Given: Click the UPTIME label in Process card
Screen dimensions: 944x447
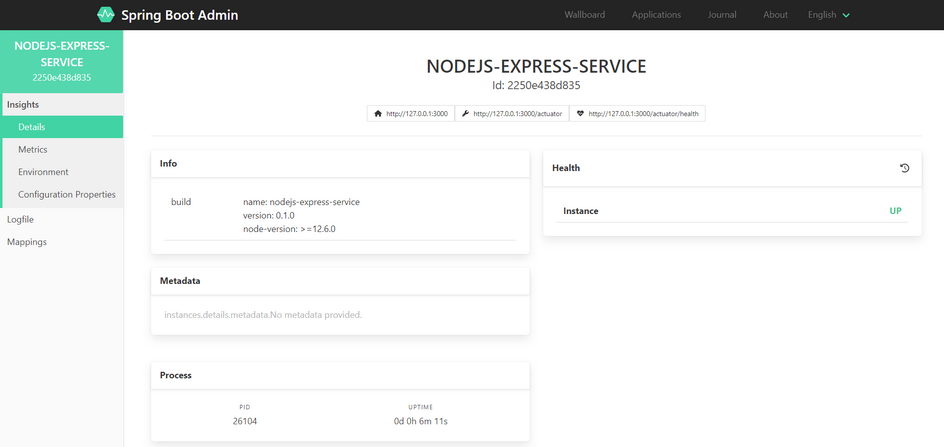Looking at the screenshot, I should coord(420,407).
